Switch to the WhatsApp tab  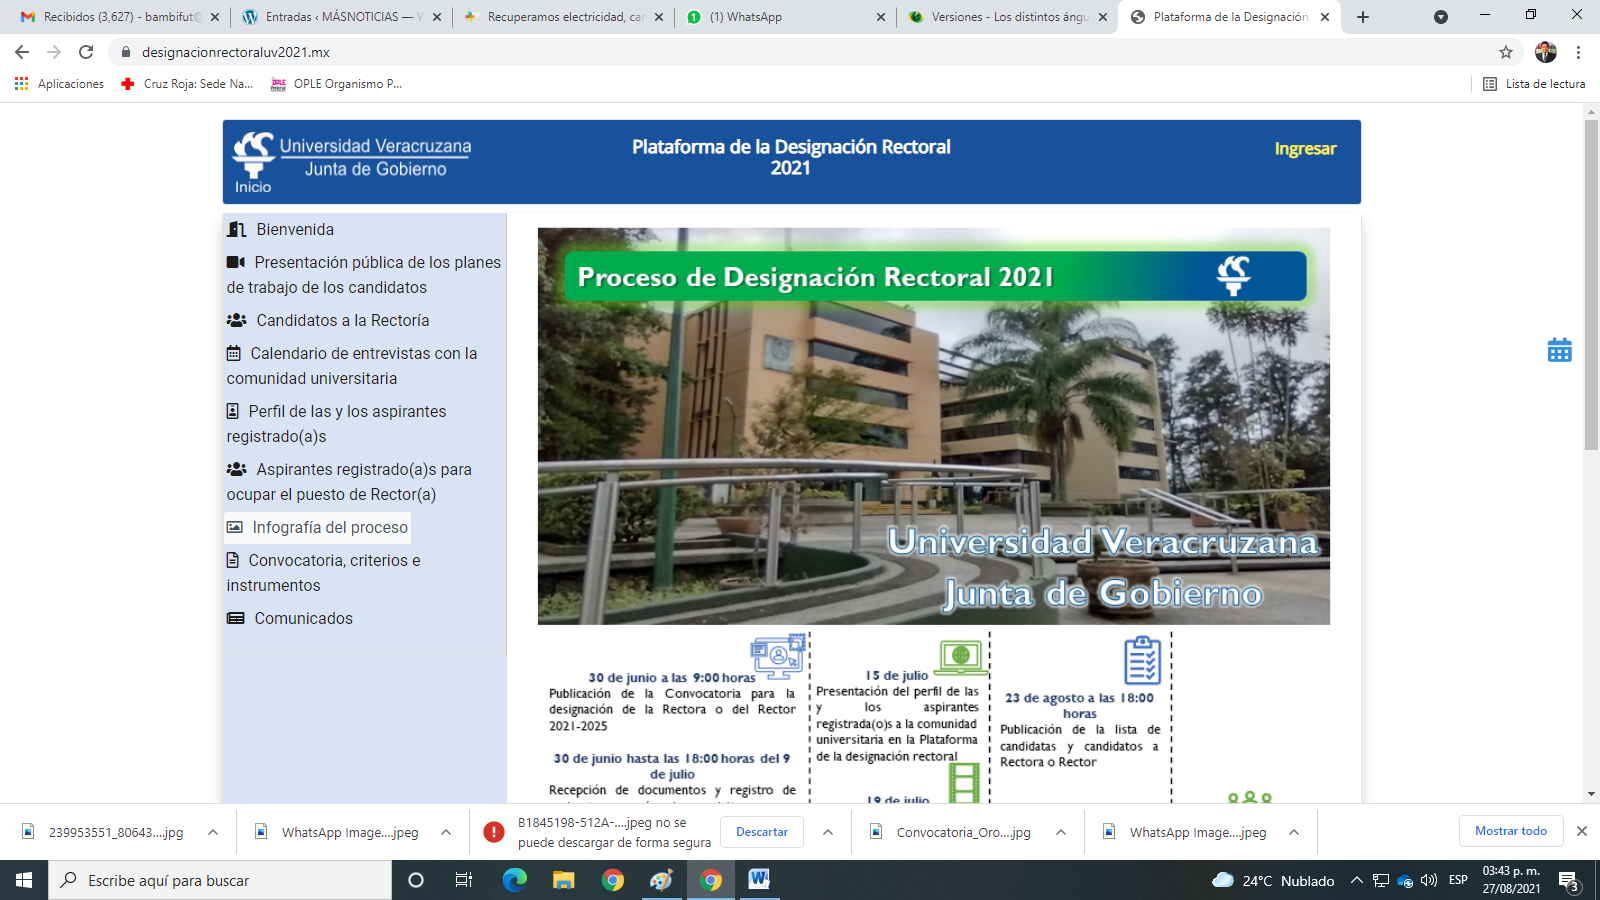coord(784,17)
